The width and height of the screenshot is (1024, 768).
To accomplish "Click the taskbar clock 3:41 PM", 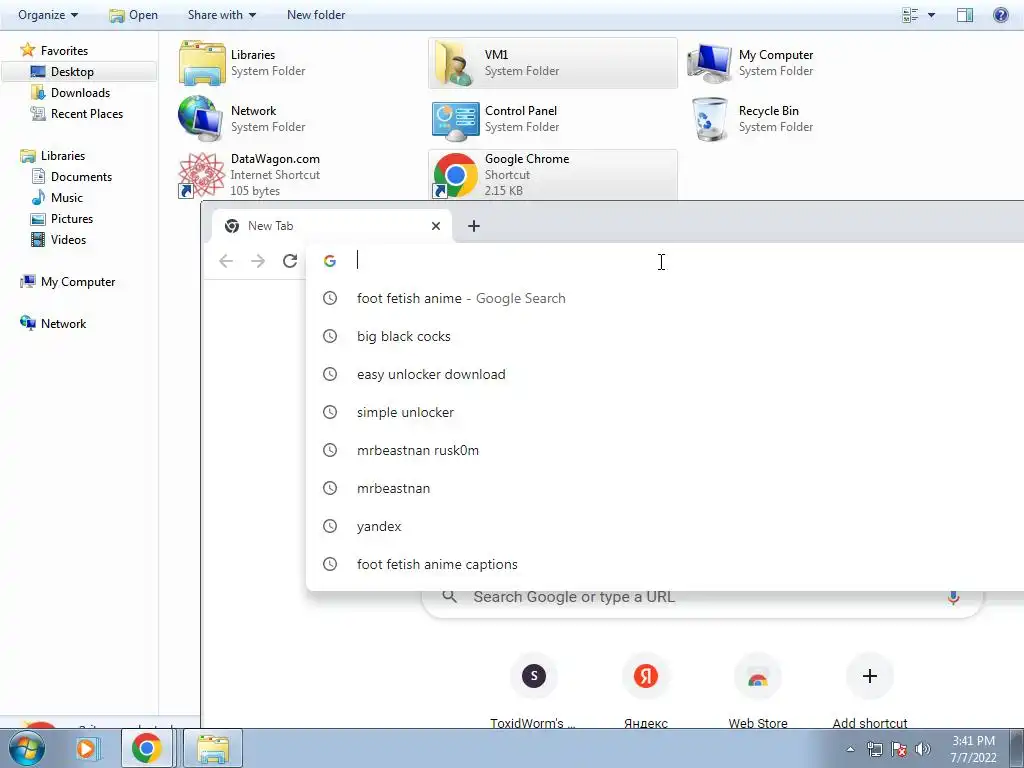I will [x=973, y=749].
